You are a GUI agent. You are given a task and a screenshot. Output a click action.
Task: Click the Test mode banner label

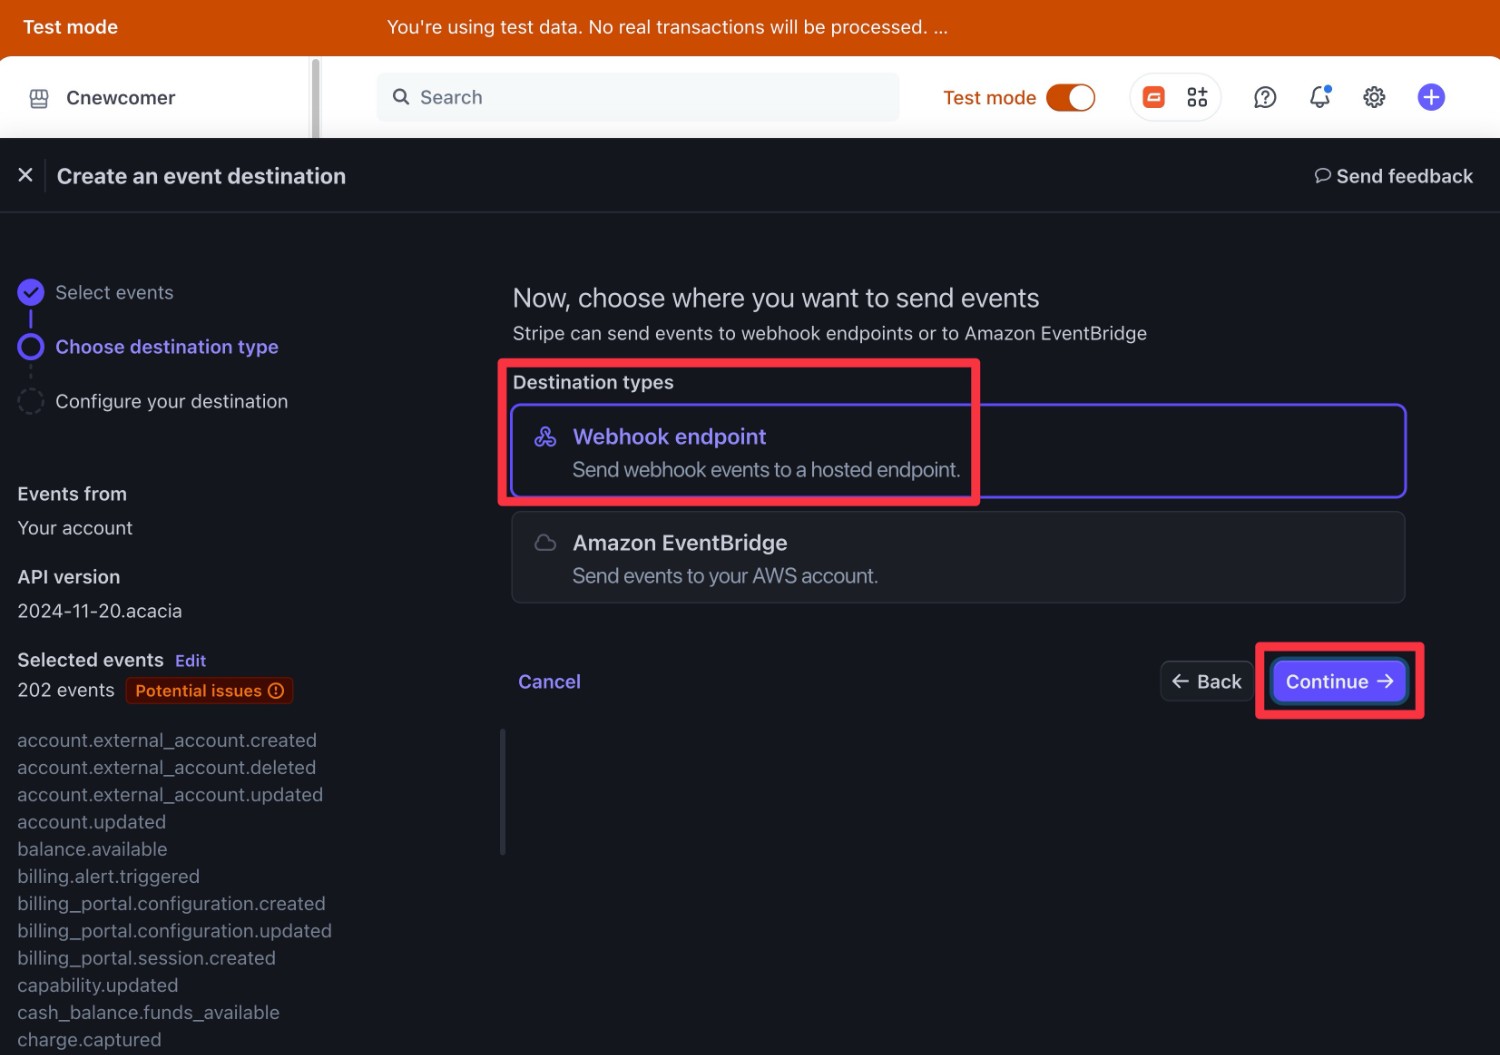pos(70,27)
